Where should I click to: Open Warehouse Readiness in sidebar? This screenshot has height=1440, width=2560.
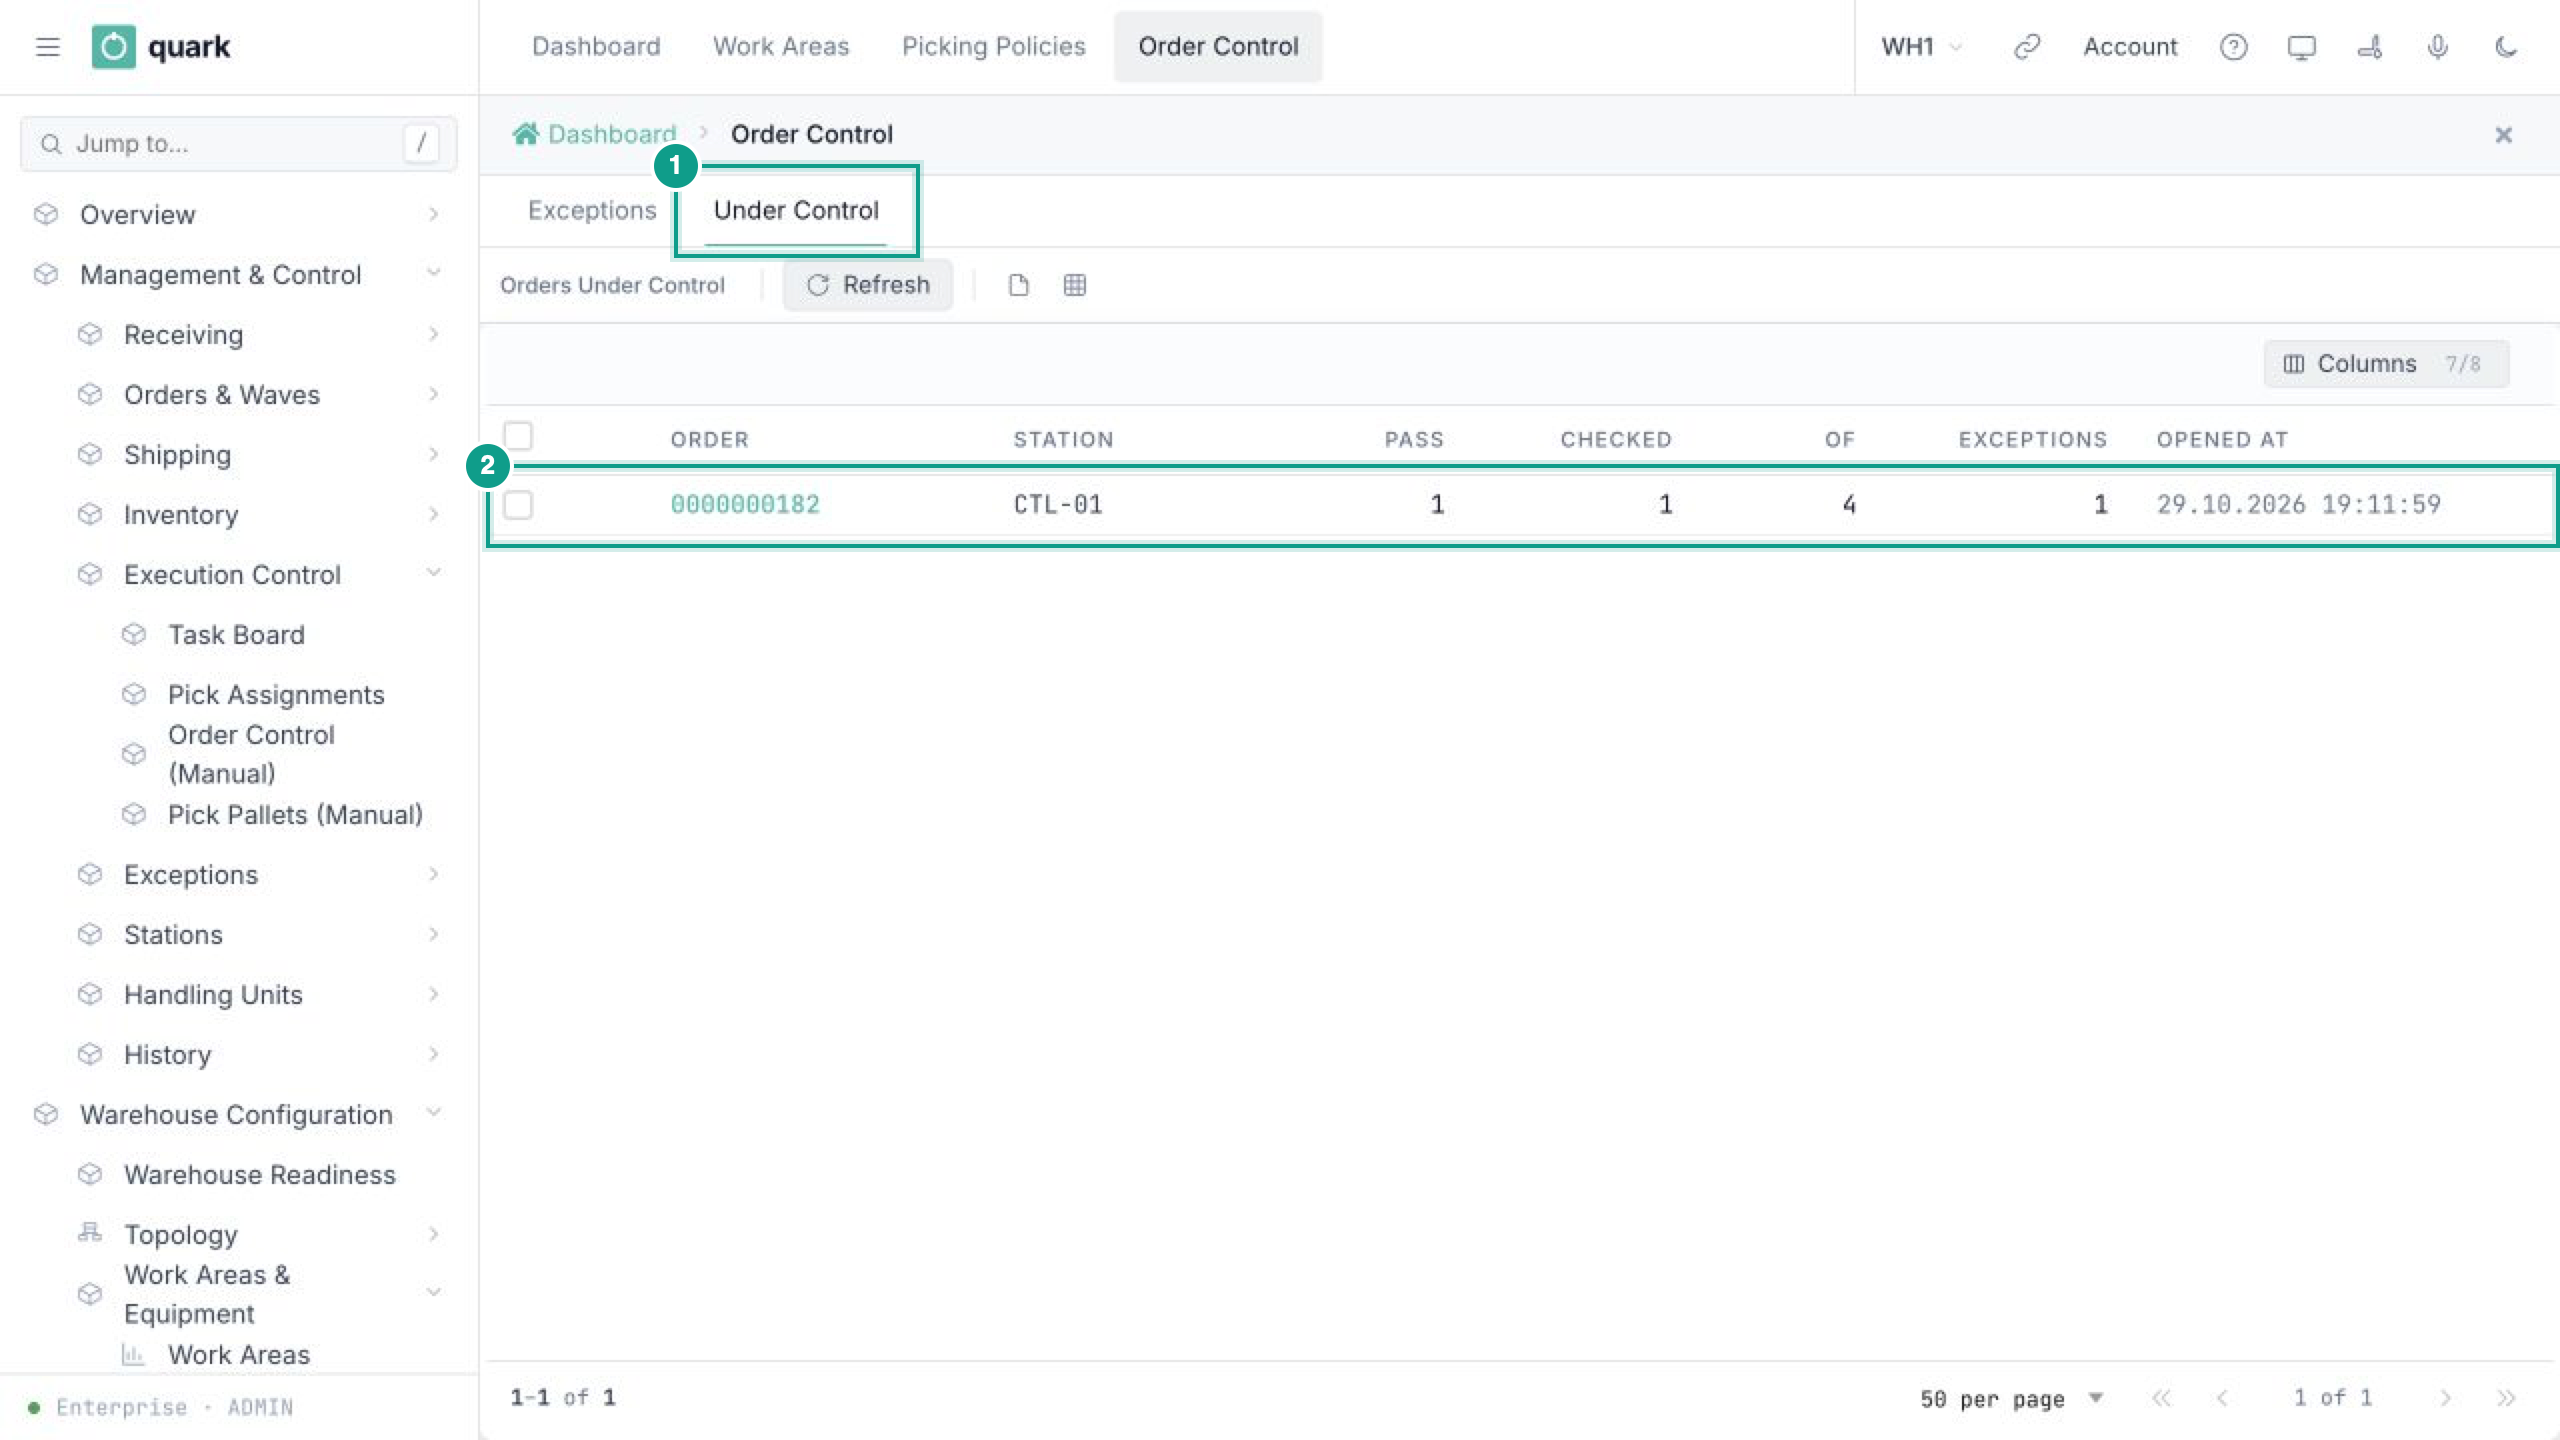260,1174
